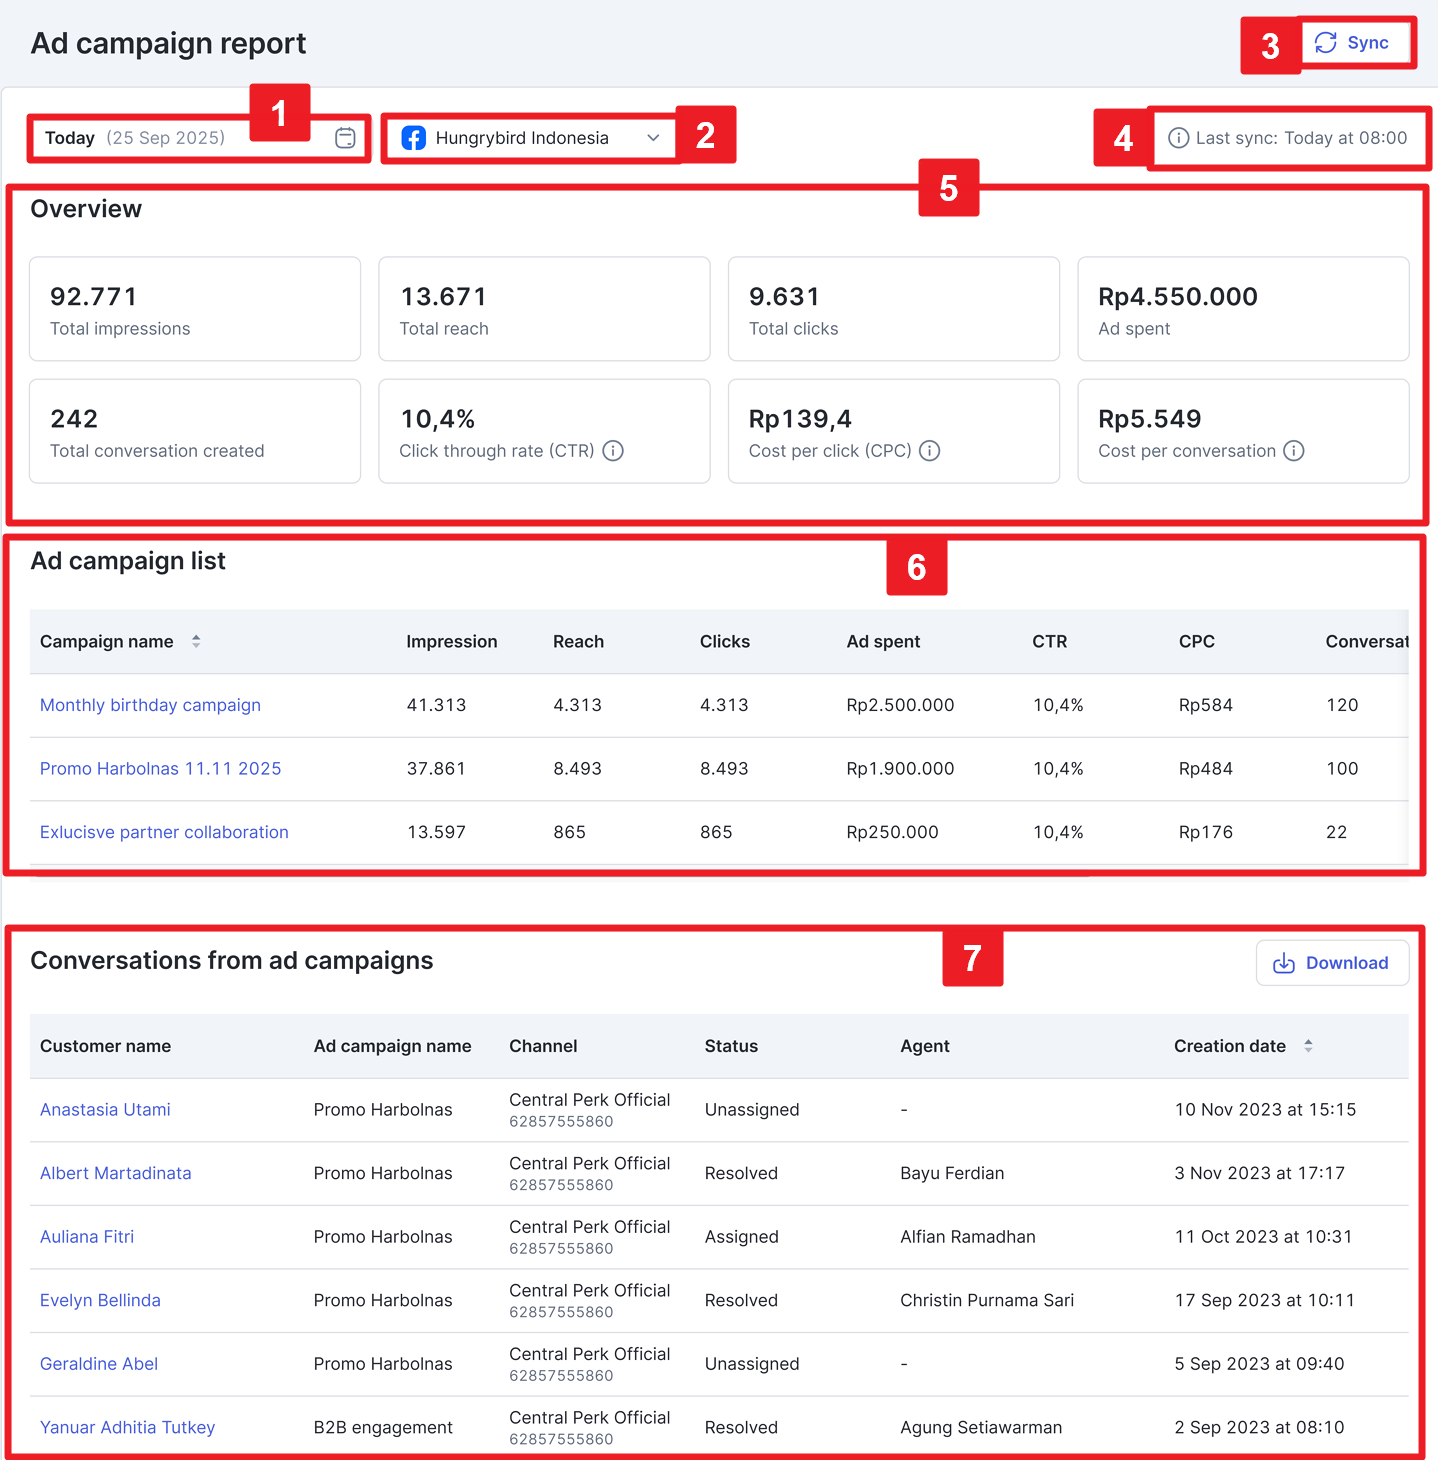The width and height of the screenshot is (1438, 1460).
Task: Click the Facebook icon in account selector
Action: (413, 138)
